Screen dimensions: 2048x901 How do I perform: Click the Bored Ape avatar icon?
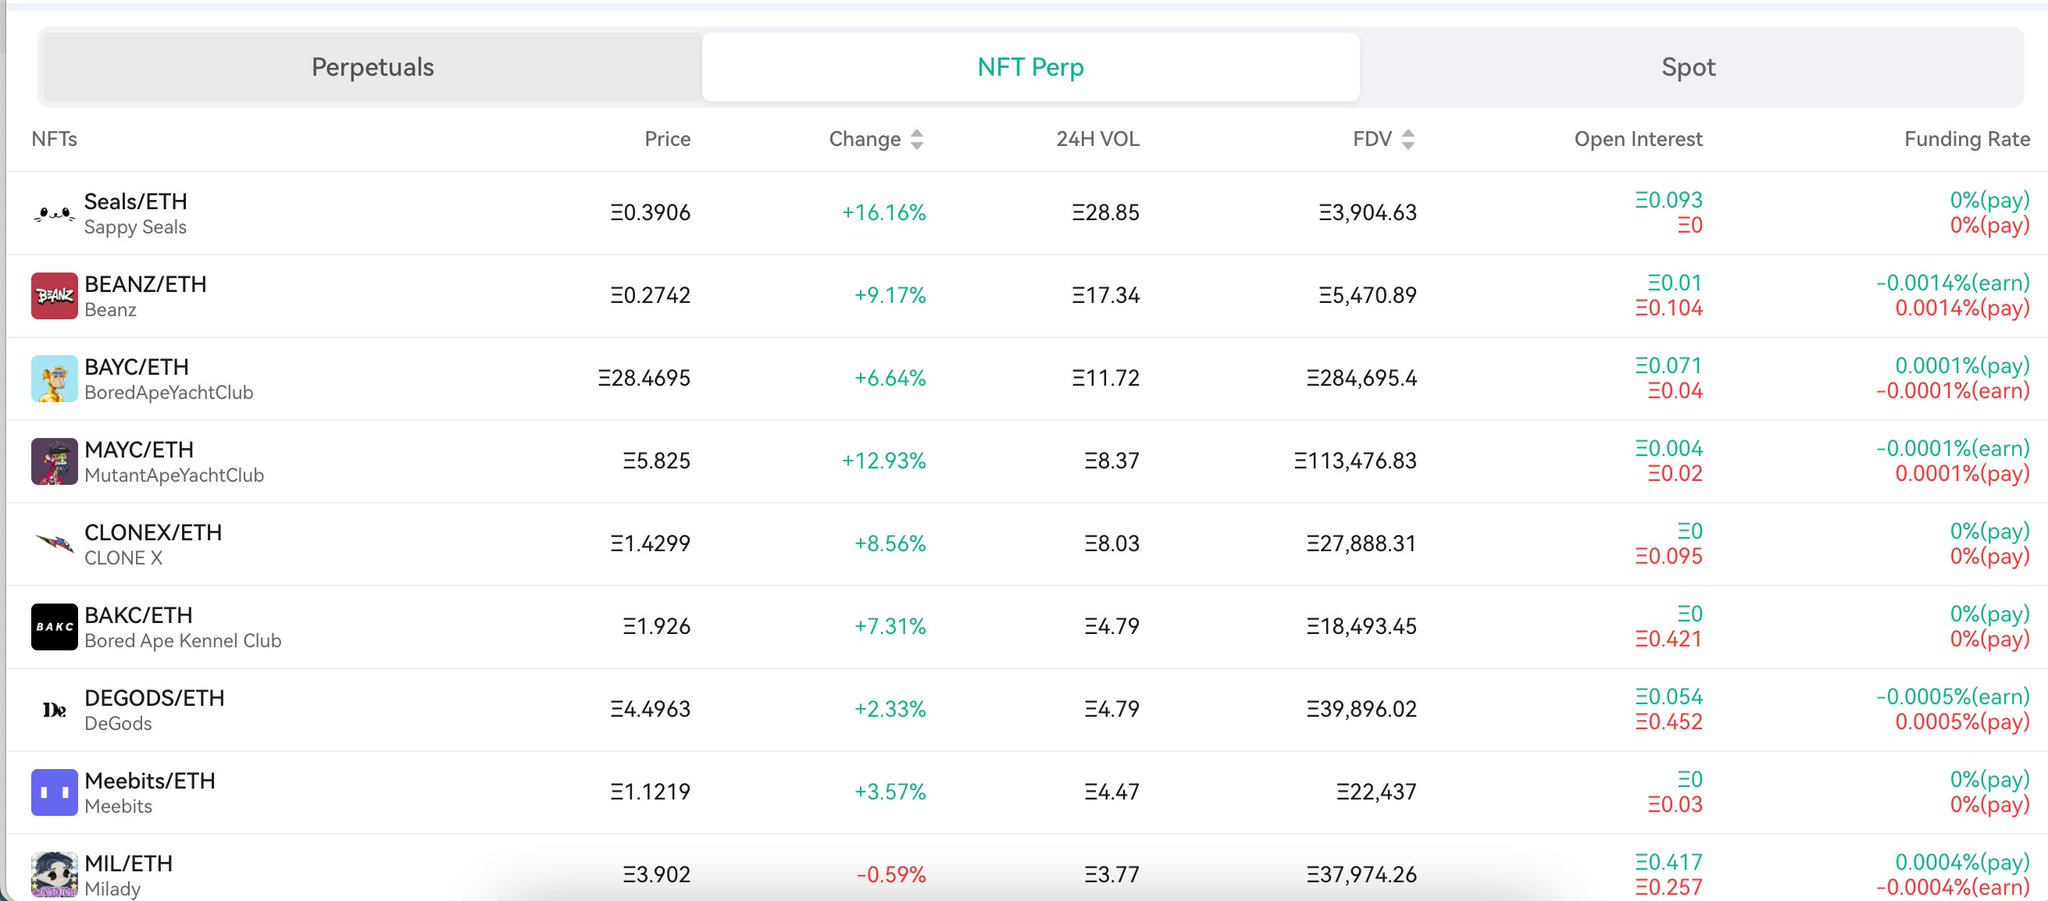pyautogui.click(x=54, y=379)
